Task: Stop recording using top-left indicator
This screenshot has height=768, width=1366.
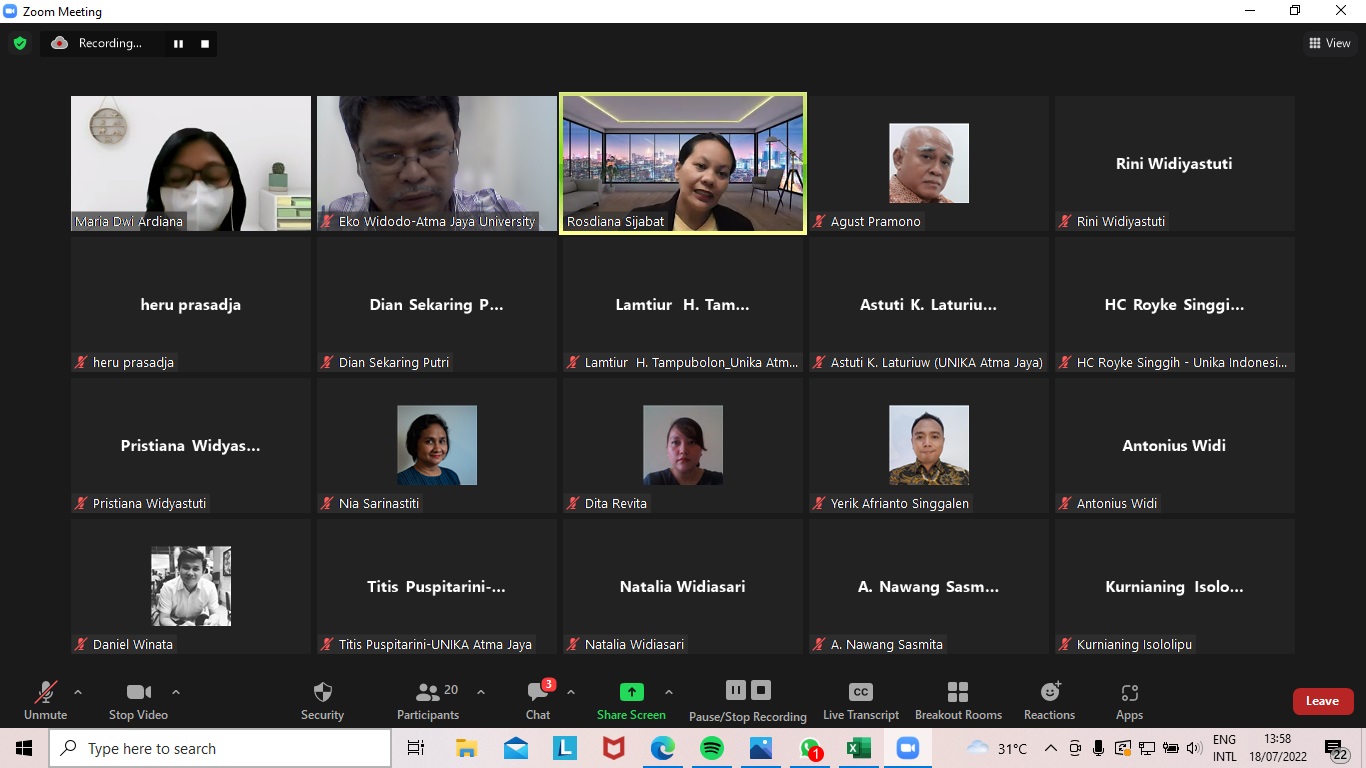Action: [x=205, y=43]
